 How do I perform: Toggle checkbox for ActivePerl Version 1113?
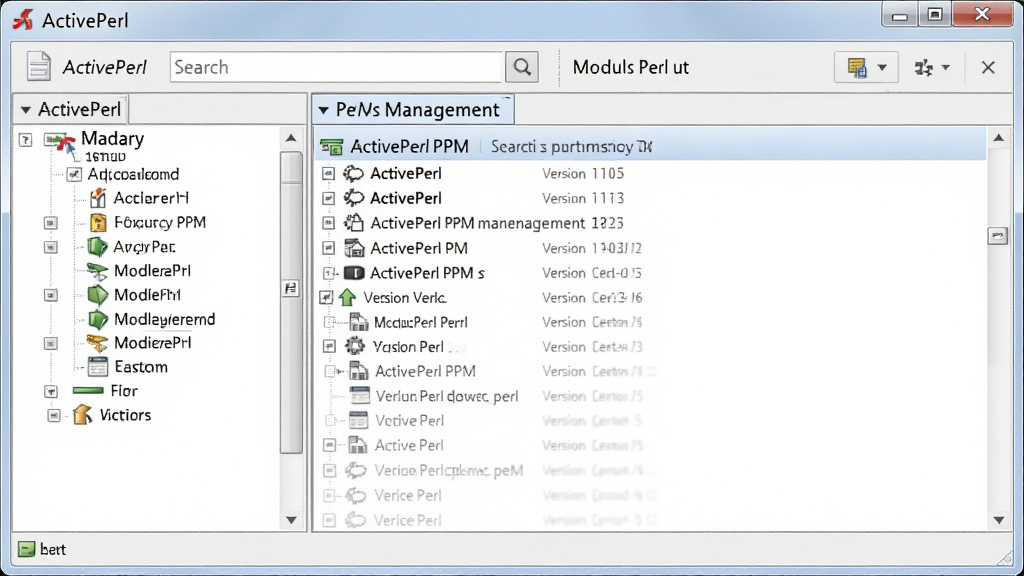(328, 198)
